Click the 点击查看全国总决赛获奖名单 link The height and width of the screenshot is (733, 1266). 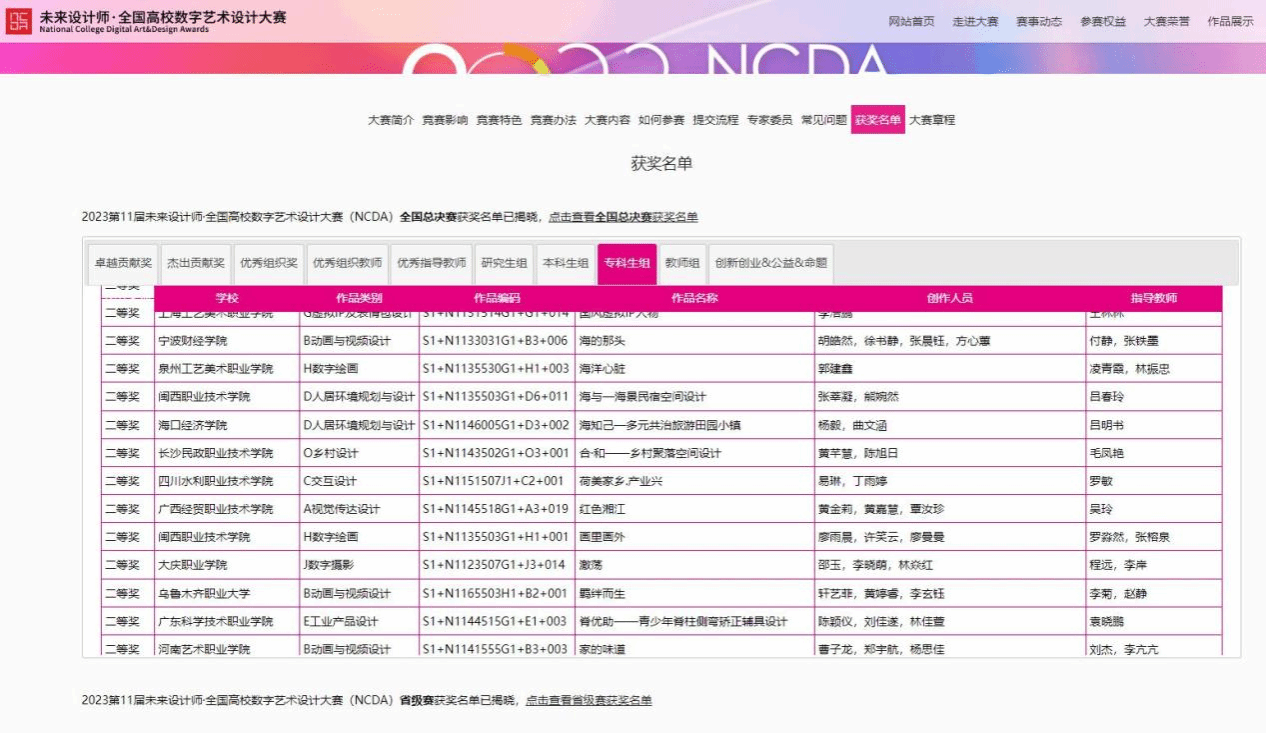[623, 217]
